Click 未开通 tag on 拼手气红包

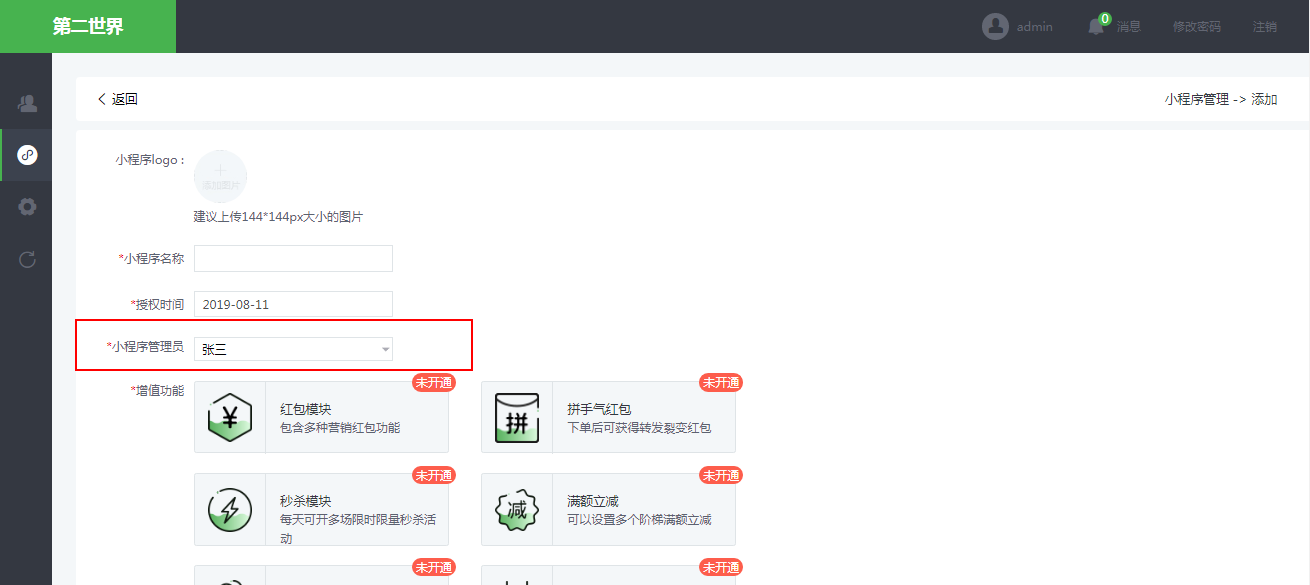[x=721, y=383]
